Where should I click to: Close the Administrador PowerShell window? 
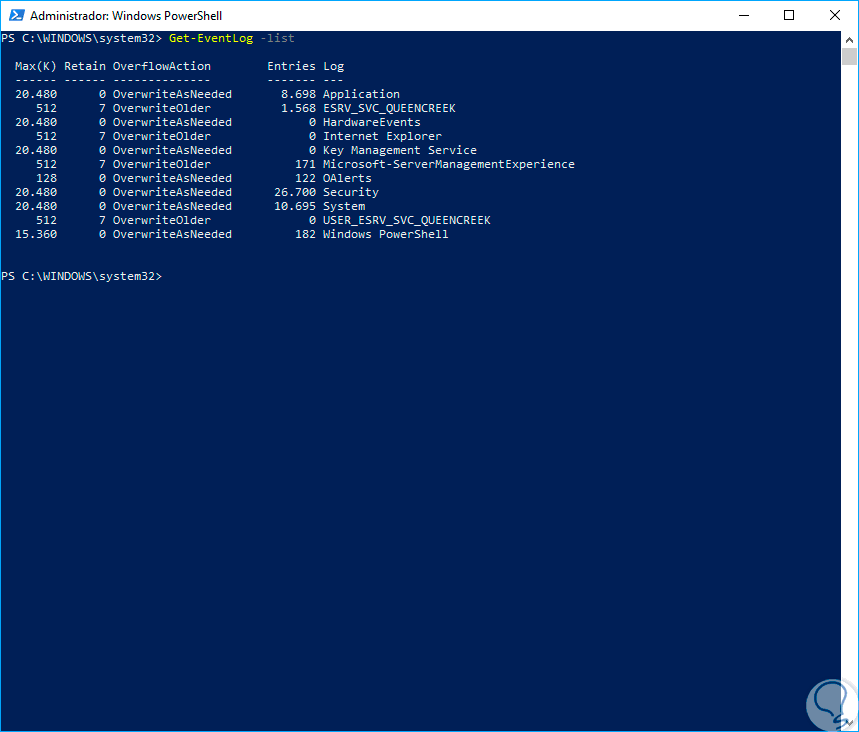835,15
